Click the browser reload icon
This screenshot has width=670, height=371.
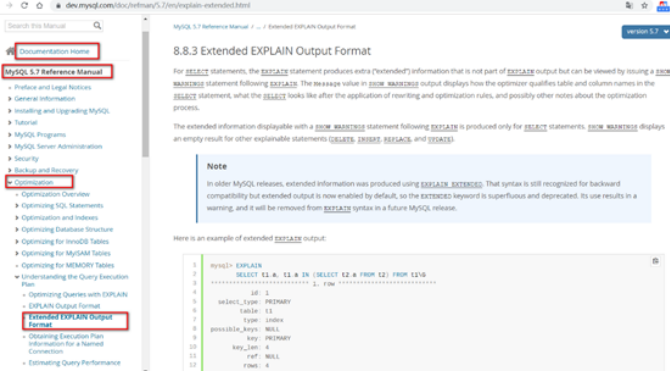pyautogui.click(x=24, y=6)
